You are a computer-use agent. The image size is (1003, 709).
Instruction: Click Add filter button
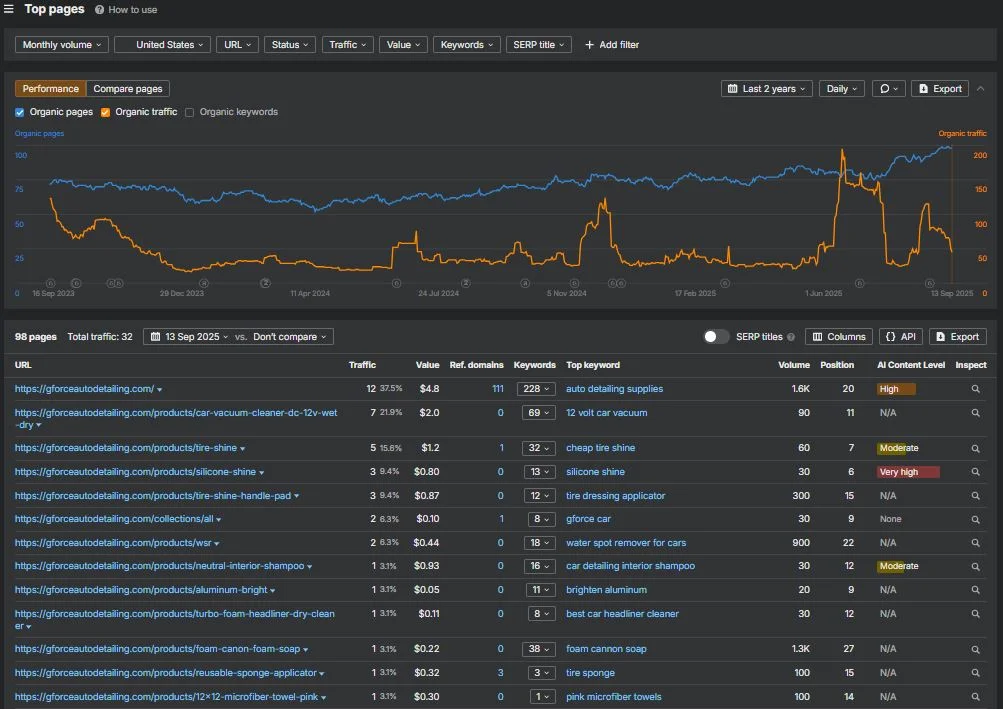point(612,45)
